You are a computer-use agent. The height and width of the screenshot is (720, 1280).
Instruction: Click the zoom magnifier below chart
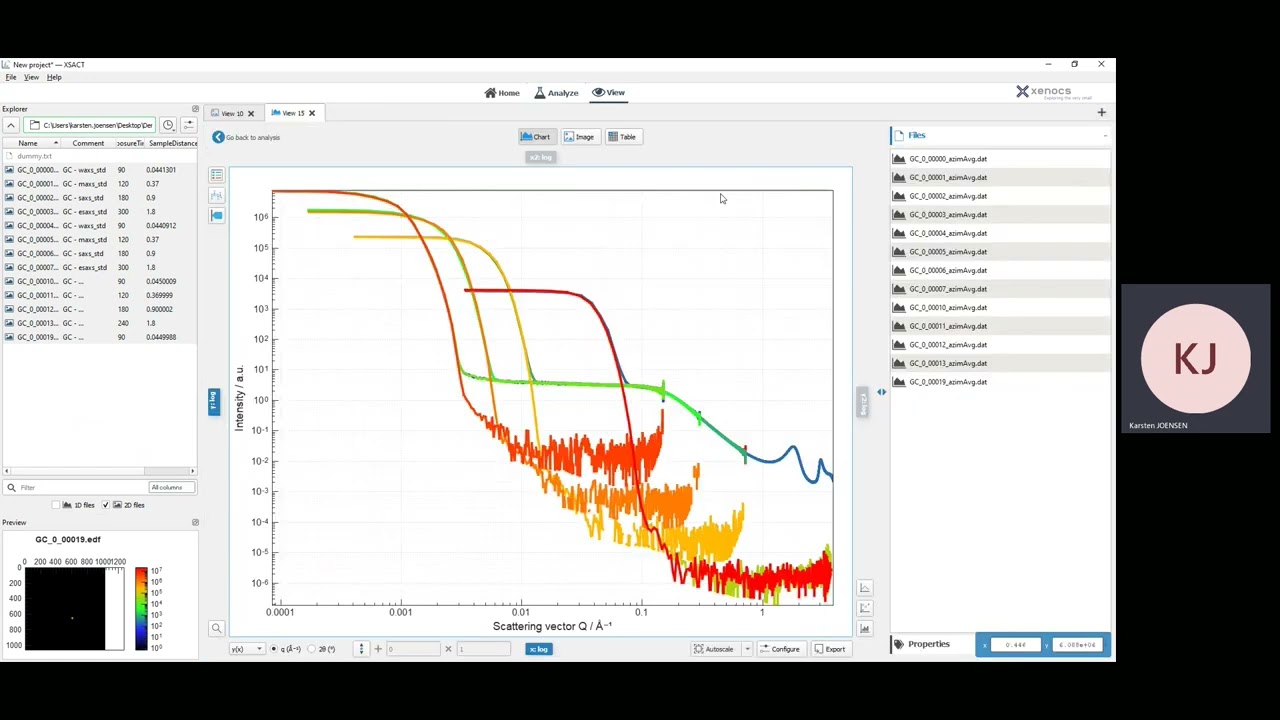tap(216, 628)
